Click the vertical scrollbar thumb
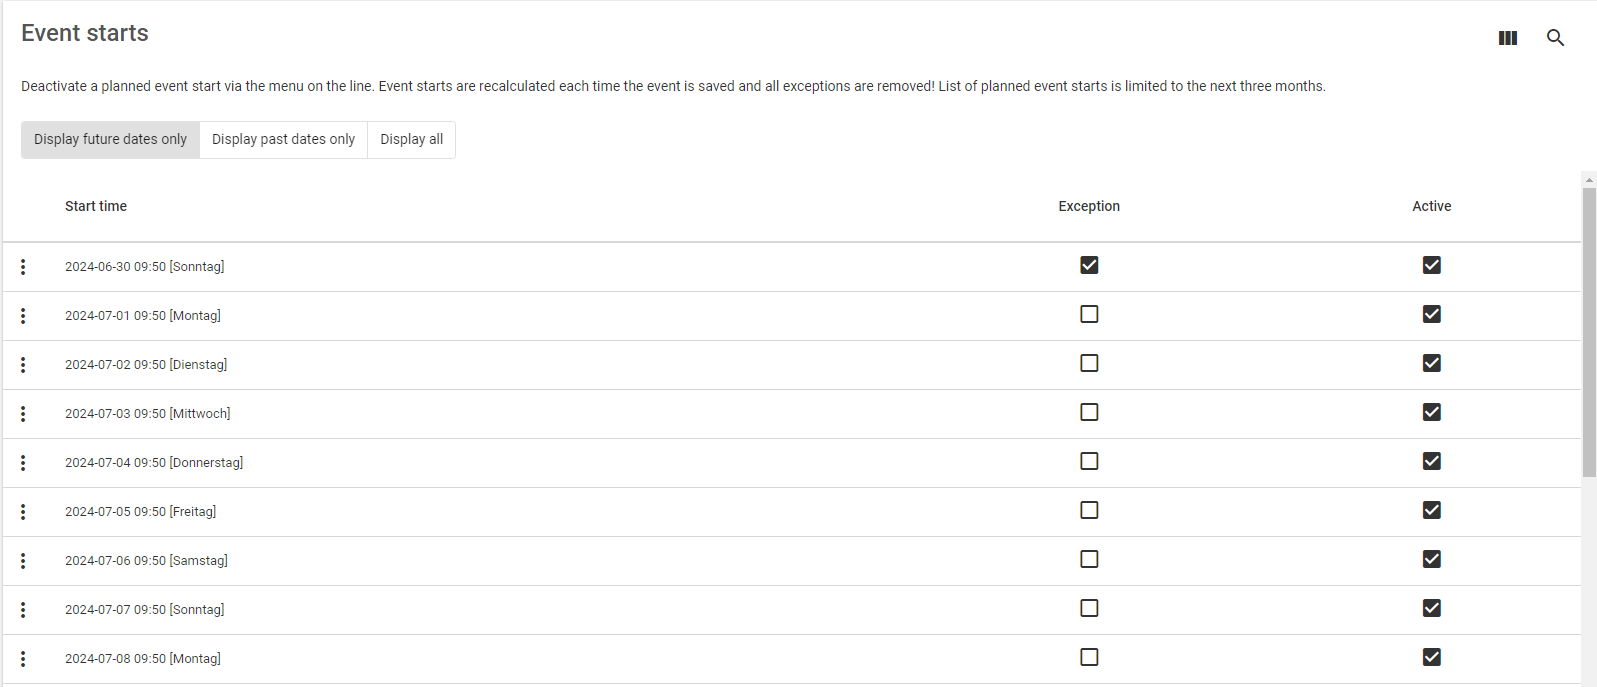 coord(1589,330)
